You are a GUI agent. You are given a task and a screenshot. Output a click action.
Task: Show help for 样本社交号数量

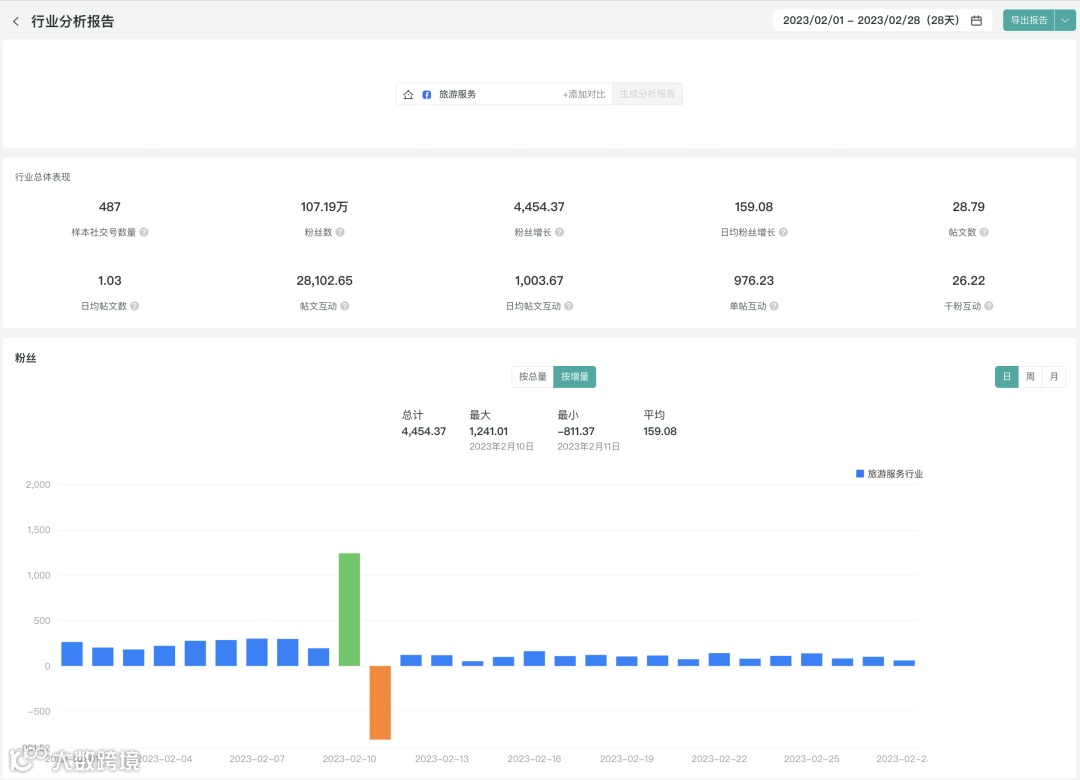pos(144,232)
